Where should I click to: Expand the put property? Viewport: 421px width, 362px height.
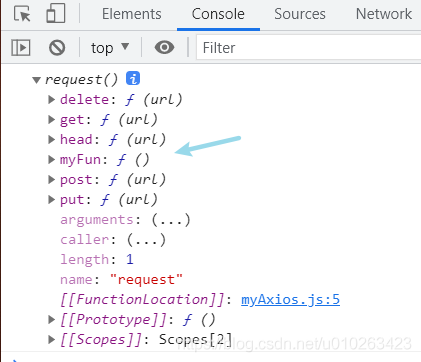tap(51, 199)
